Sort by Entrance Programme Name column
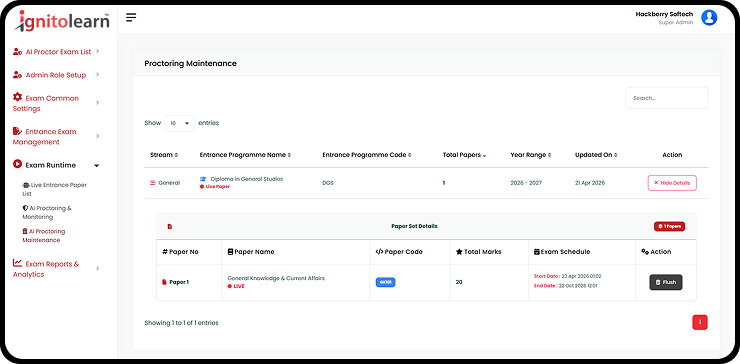Screen dimensions: 740x364 [245, 155]
